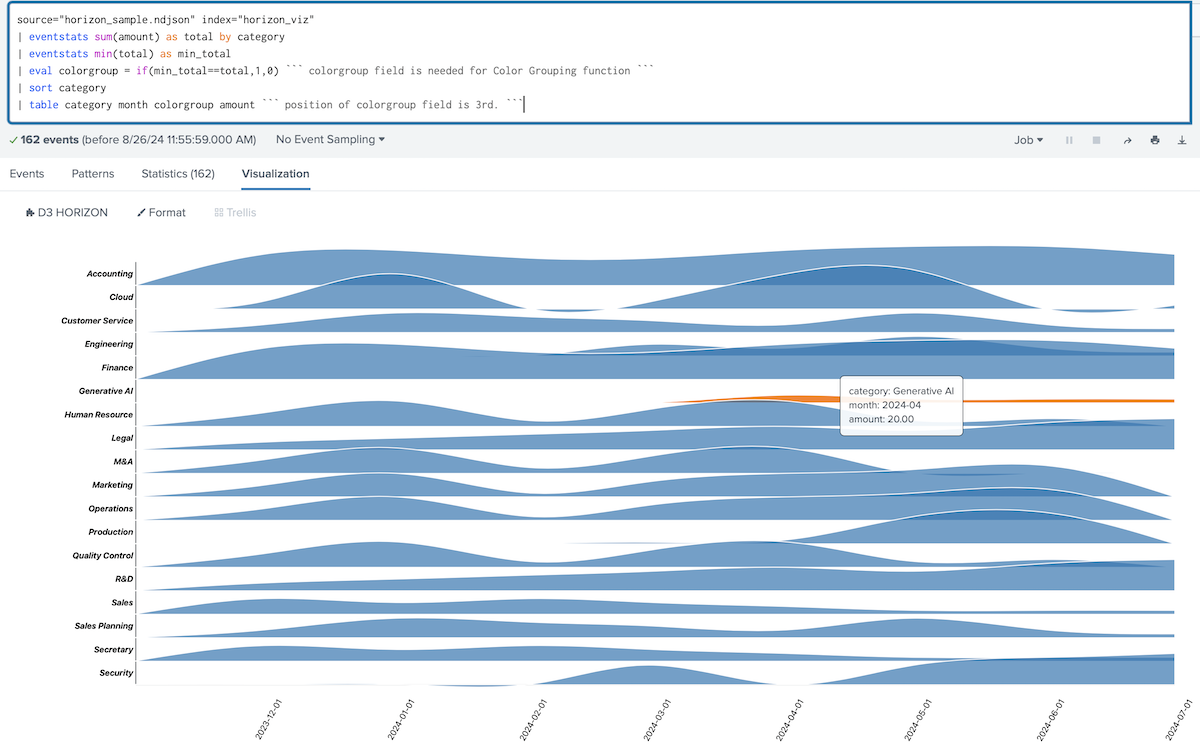Click the Legal category label

122,438
